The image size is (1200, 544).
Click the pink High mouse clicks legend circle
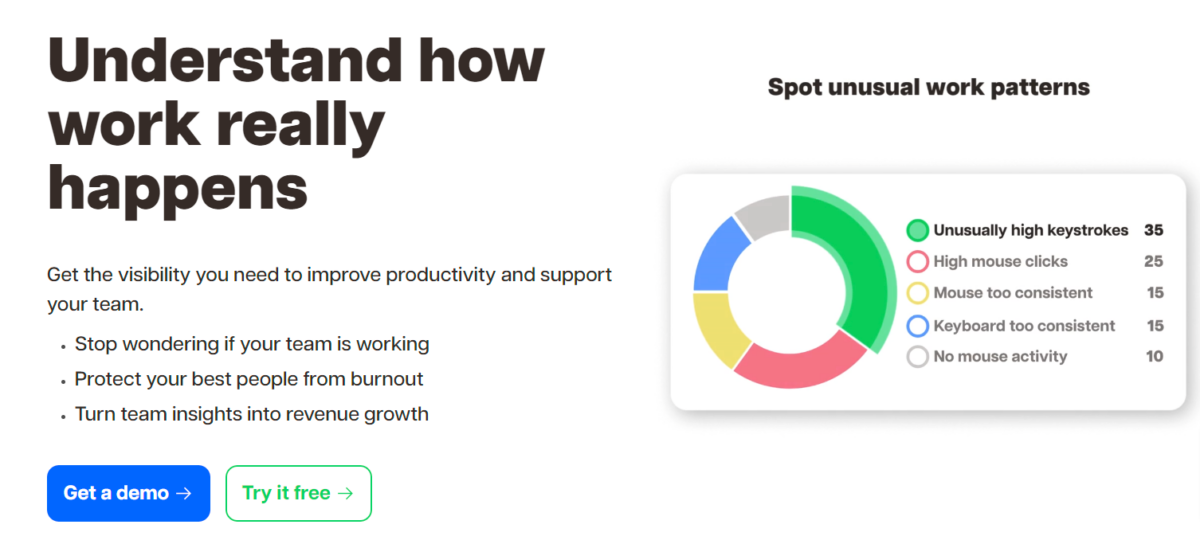click(x=918, y=262)
